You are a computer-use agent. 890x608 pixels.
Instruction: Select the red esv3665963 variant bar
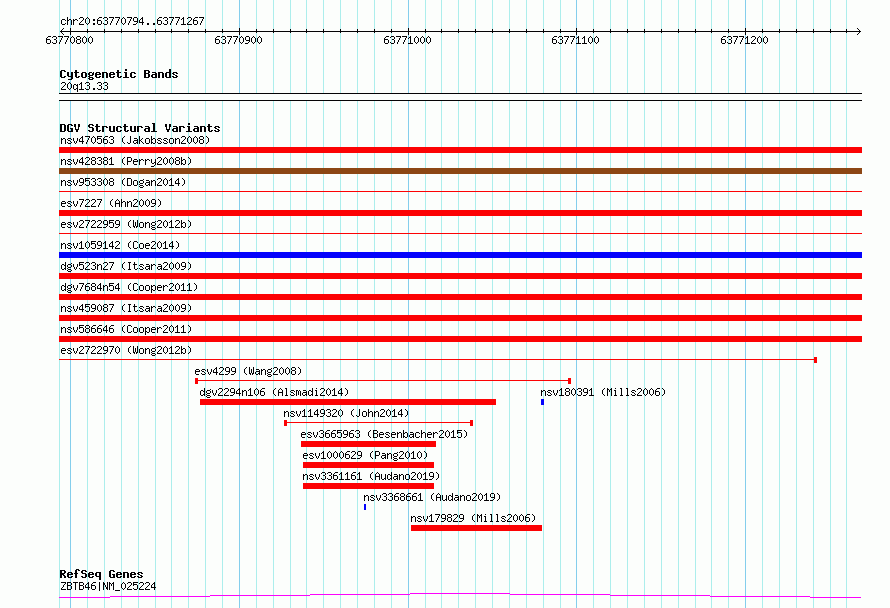[368, 444]
